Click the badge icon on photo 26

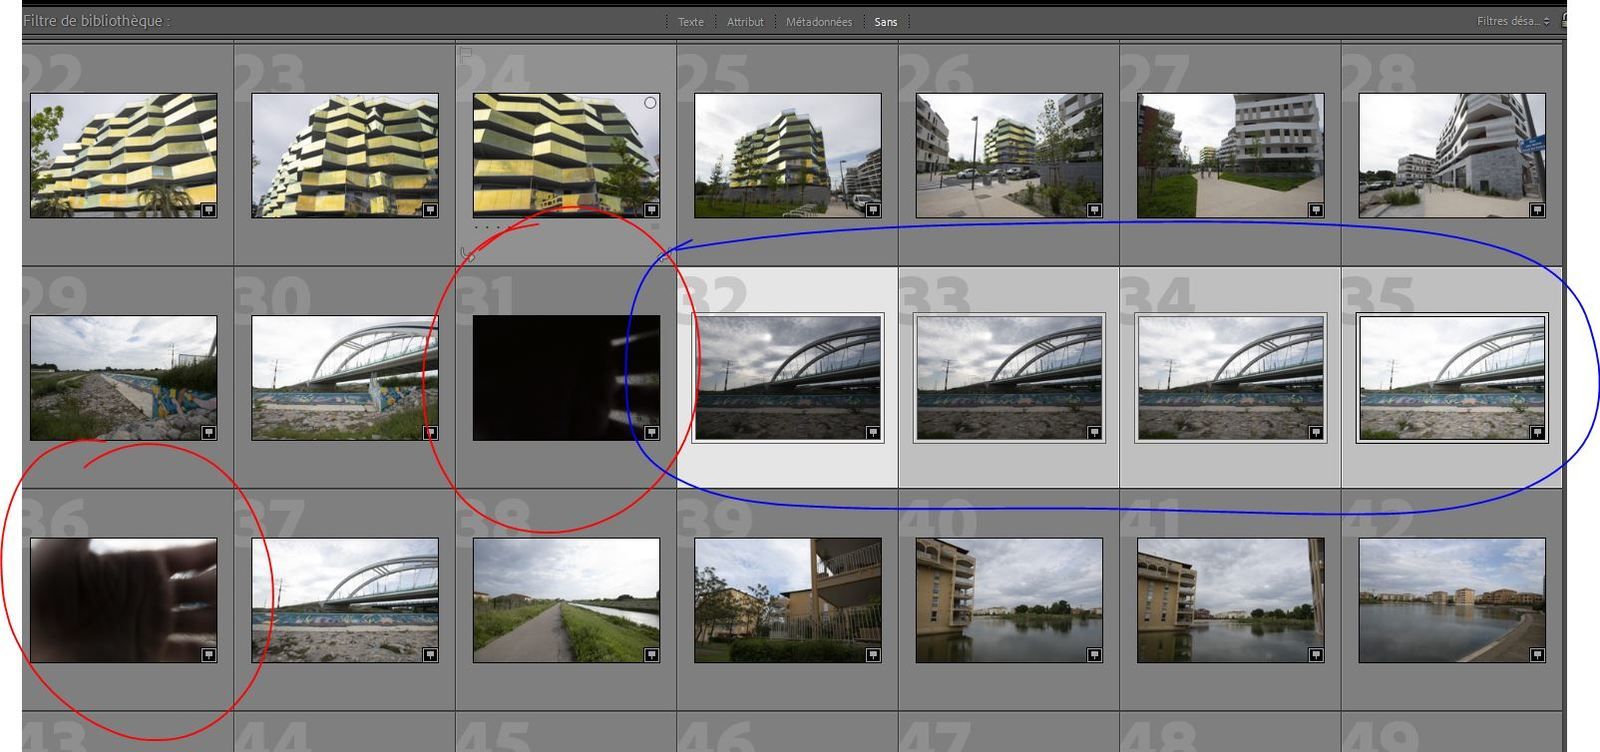(x=1094, y=210)
